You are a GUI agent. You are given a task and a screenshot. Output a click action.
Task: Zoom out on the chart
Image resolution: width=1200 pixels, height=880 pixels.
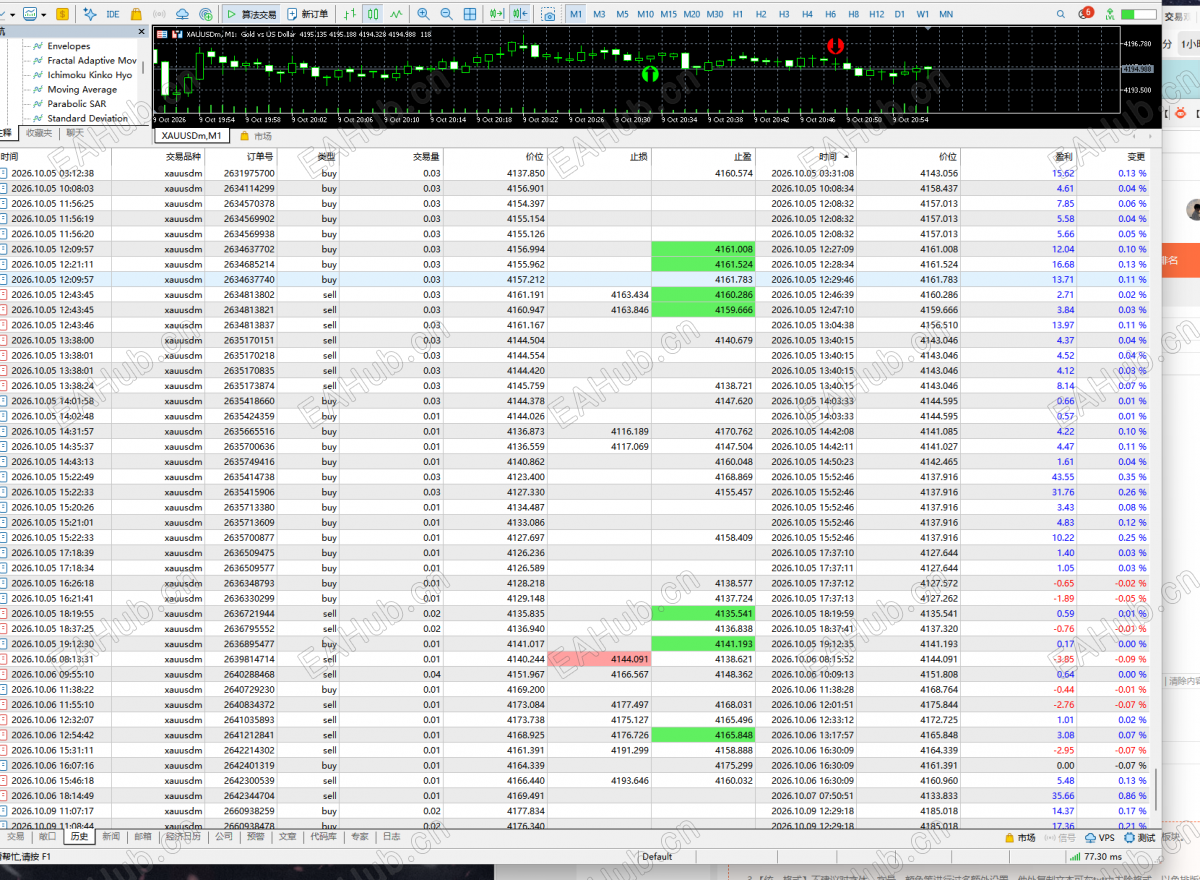click(x=446, y=14)
